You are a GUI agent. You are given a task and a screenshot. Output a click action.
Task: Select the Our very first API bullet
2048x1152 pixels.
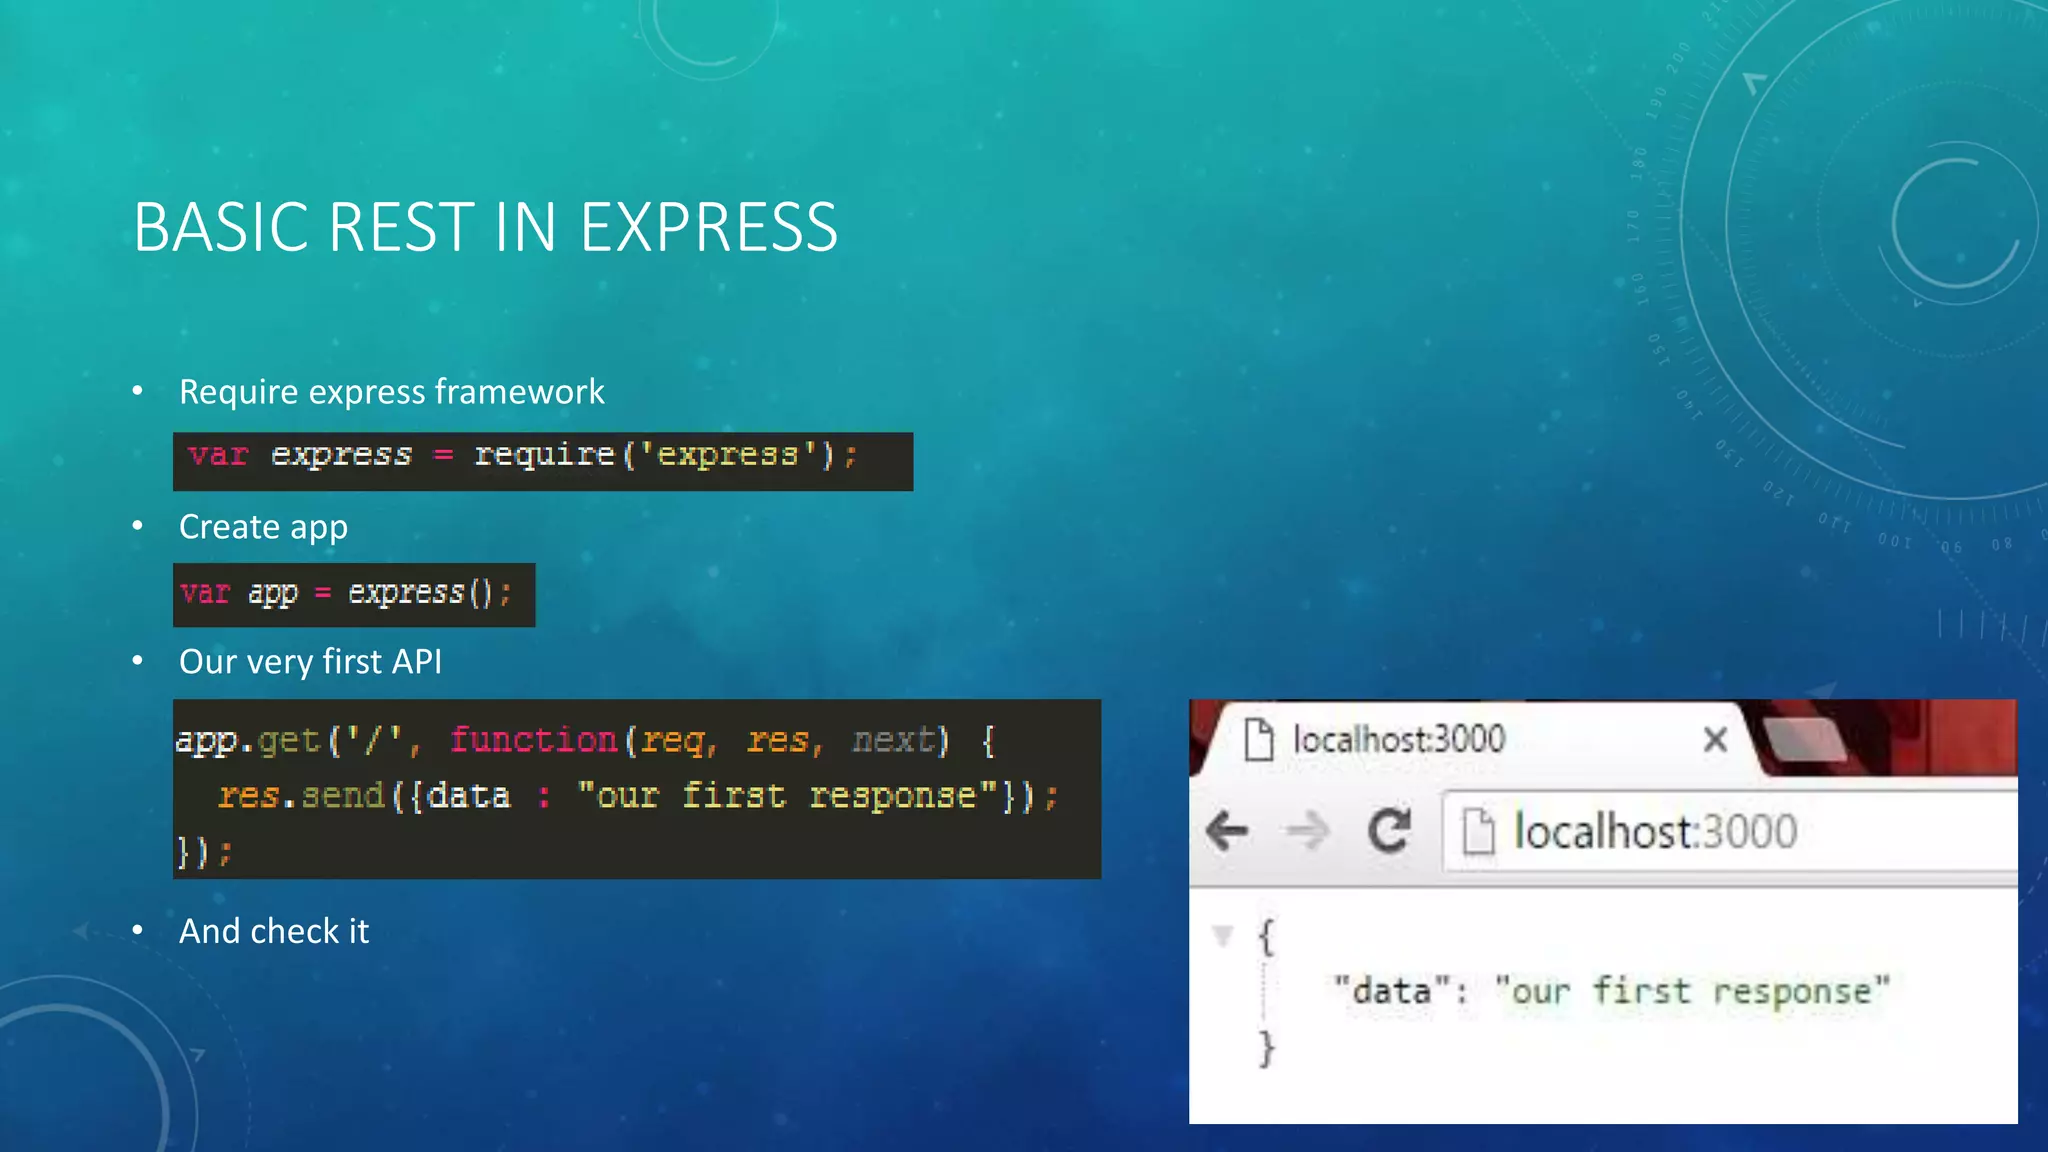[310, 662]
